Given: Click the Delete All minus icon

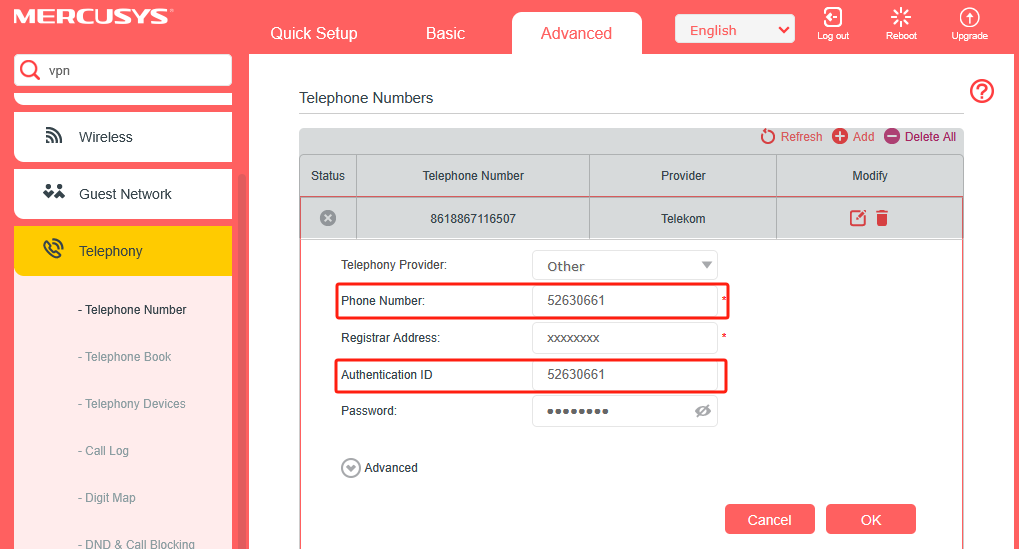Looking at the screenshot, I should tap(892, 136).
